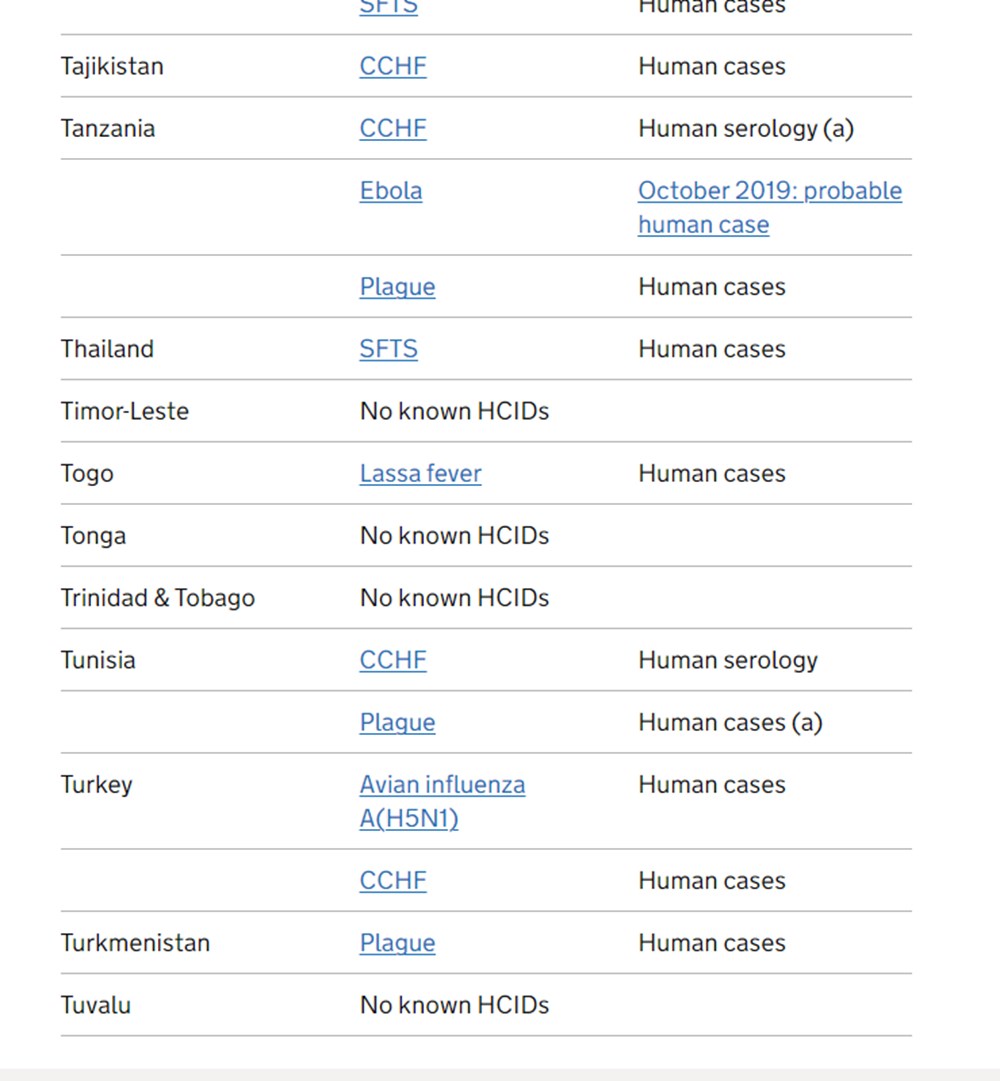Open the CCHF link under Turkey
The image size is (1000, 1081).
(x=393, y=881)
